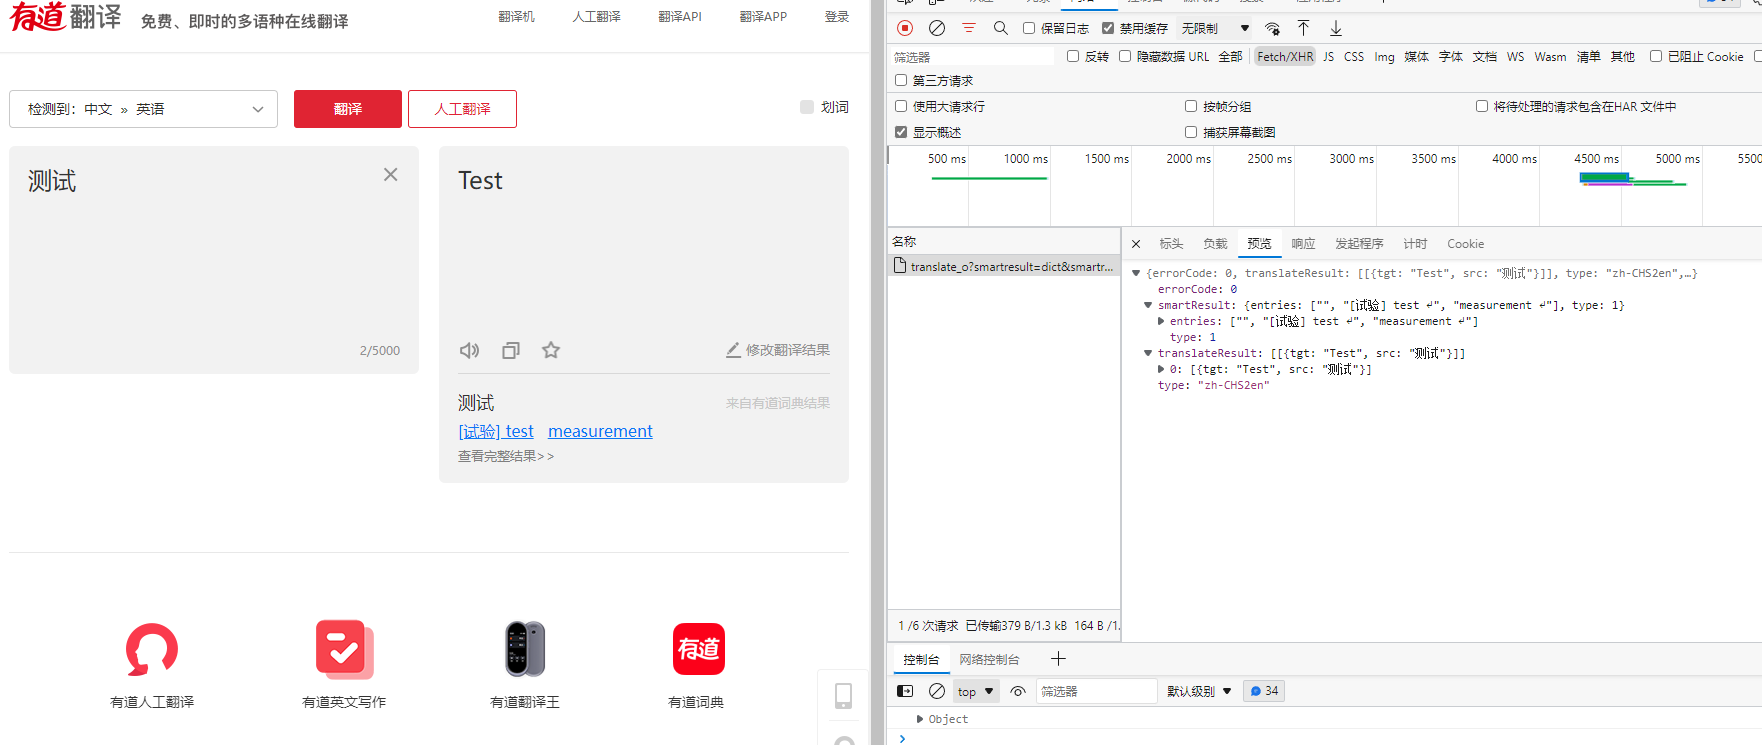Enable 按帧分组 checkbox

[1191, 106]
